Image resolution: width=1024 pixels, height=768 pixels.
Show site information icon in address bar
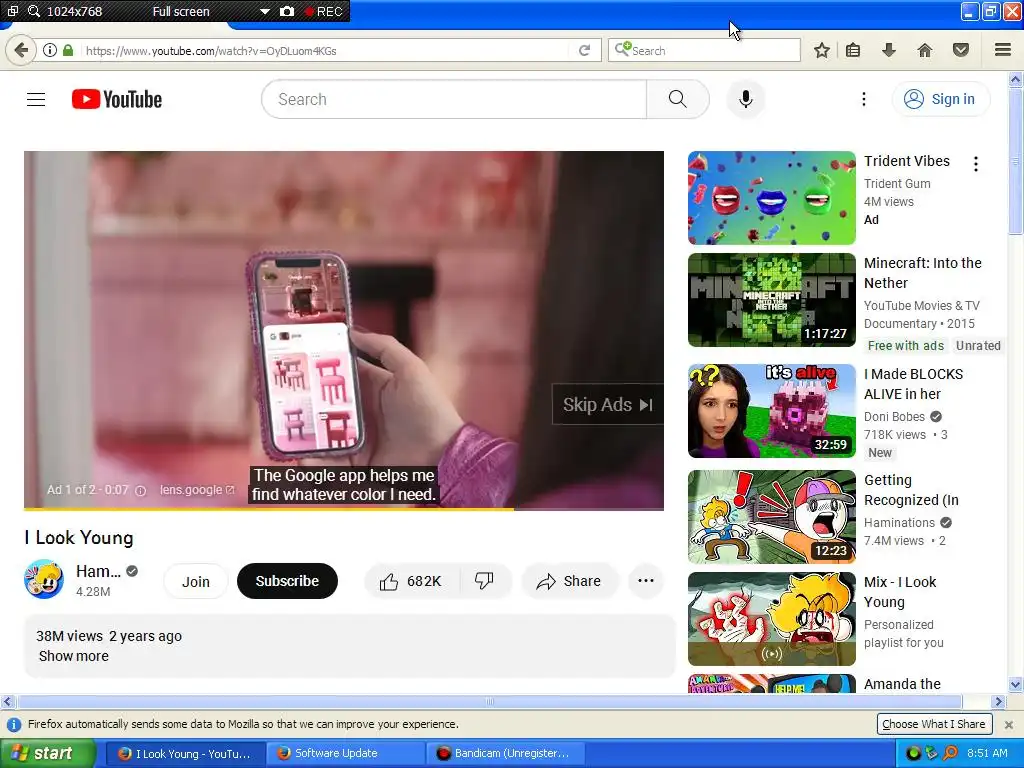click(50, 50)
